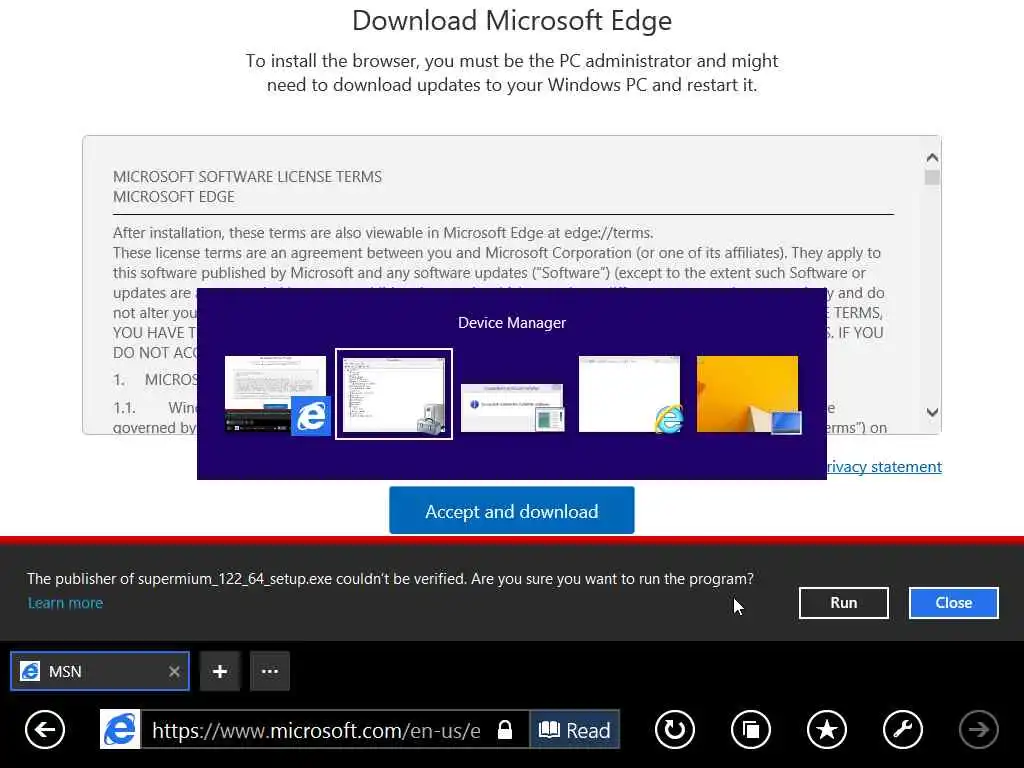Open Page tools wrench icon
Image resolution: width=1024 pixels, height=768 pixels.
point(903,729)
